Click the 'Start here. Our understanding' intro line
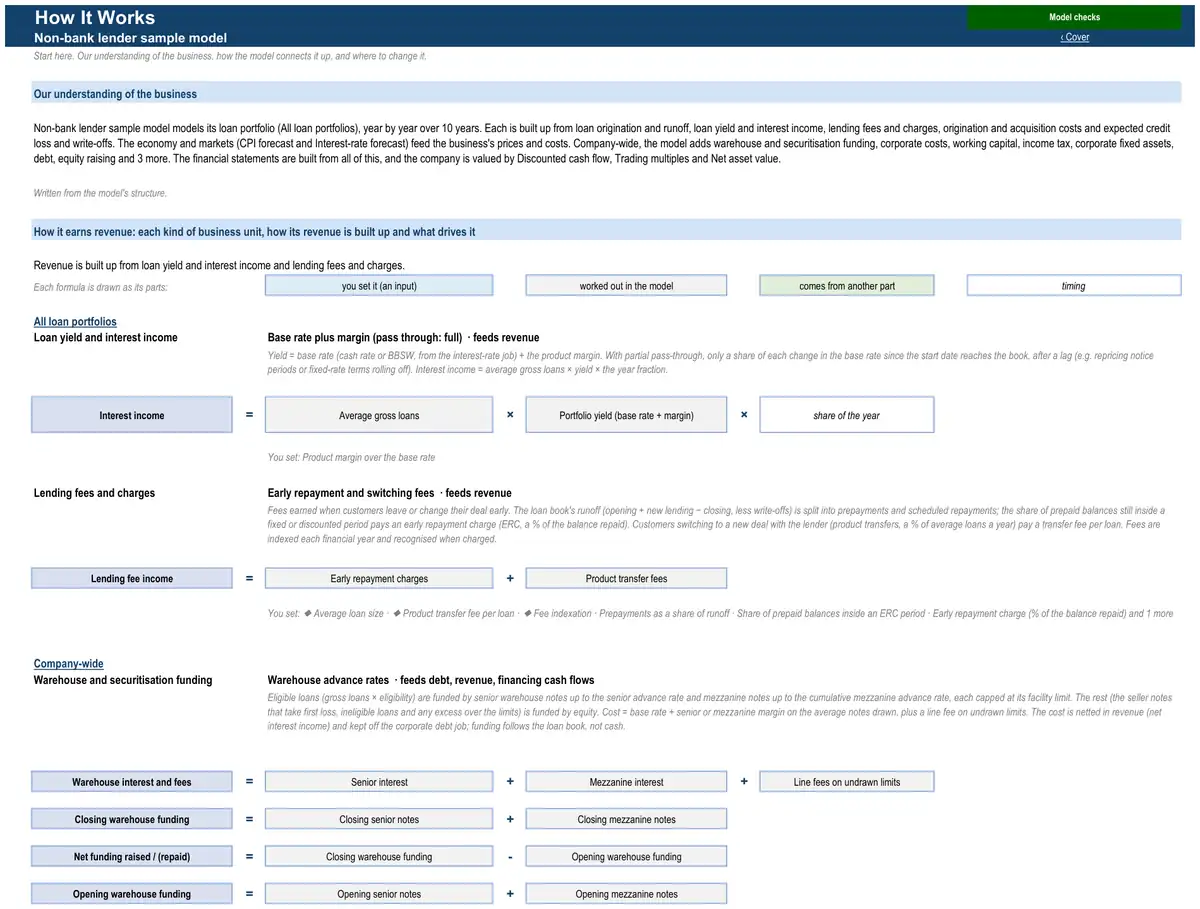1200x909 pixels. tap(230, 56)
